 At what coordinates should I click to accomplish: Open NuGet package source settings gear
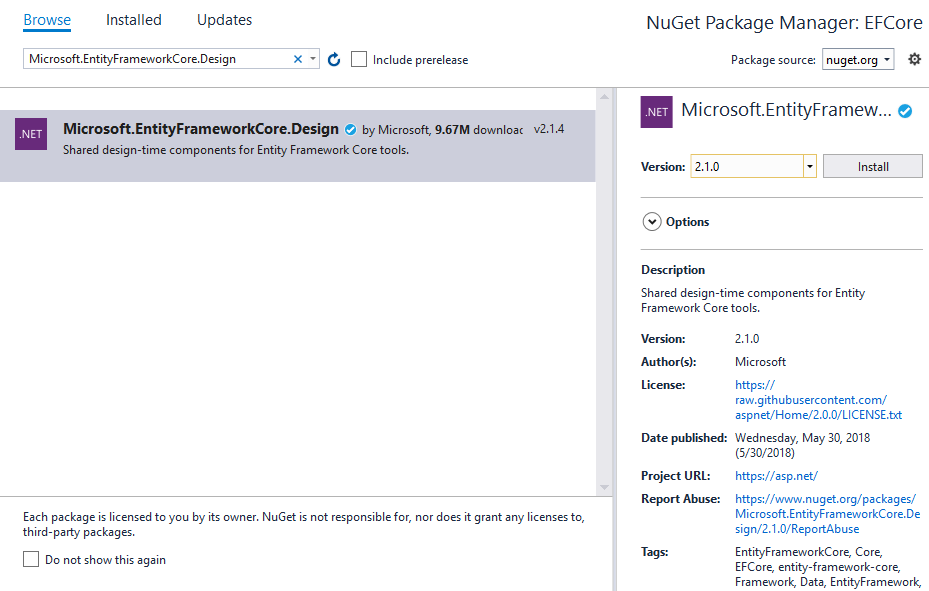pos(915,59)
